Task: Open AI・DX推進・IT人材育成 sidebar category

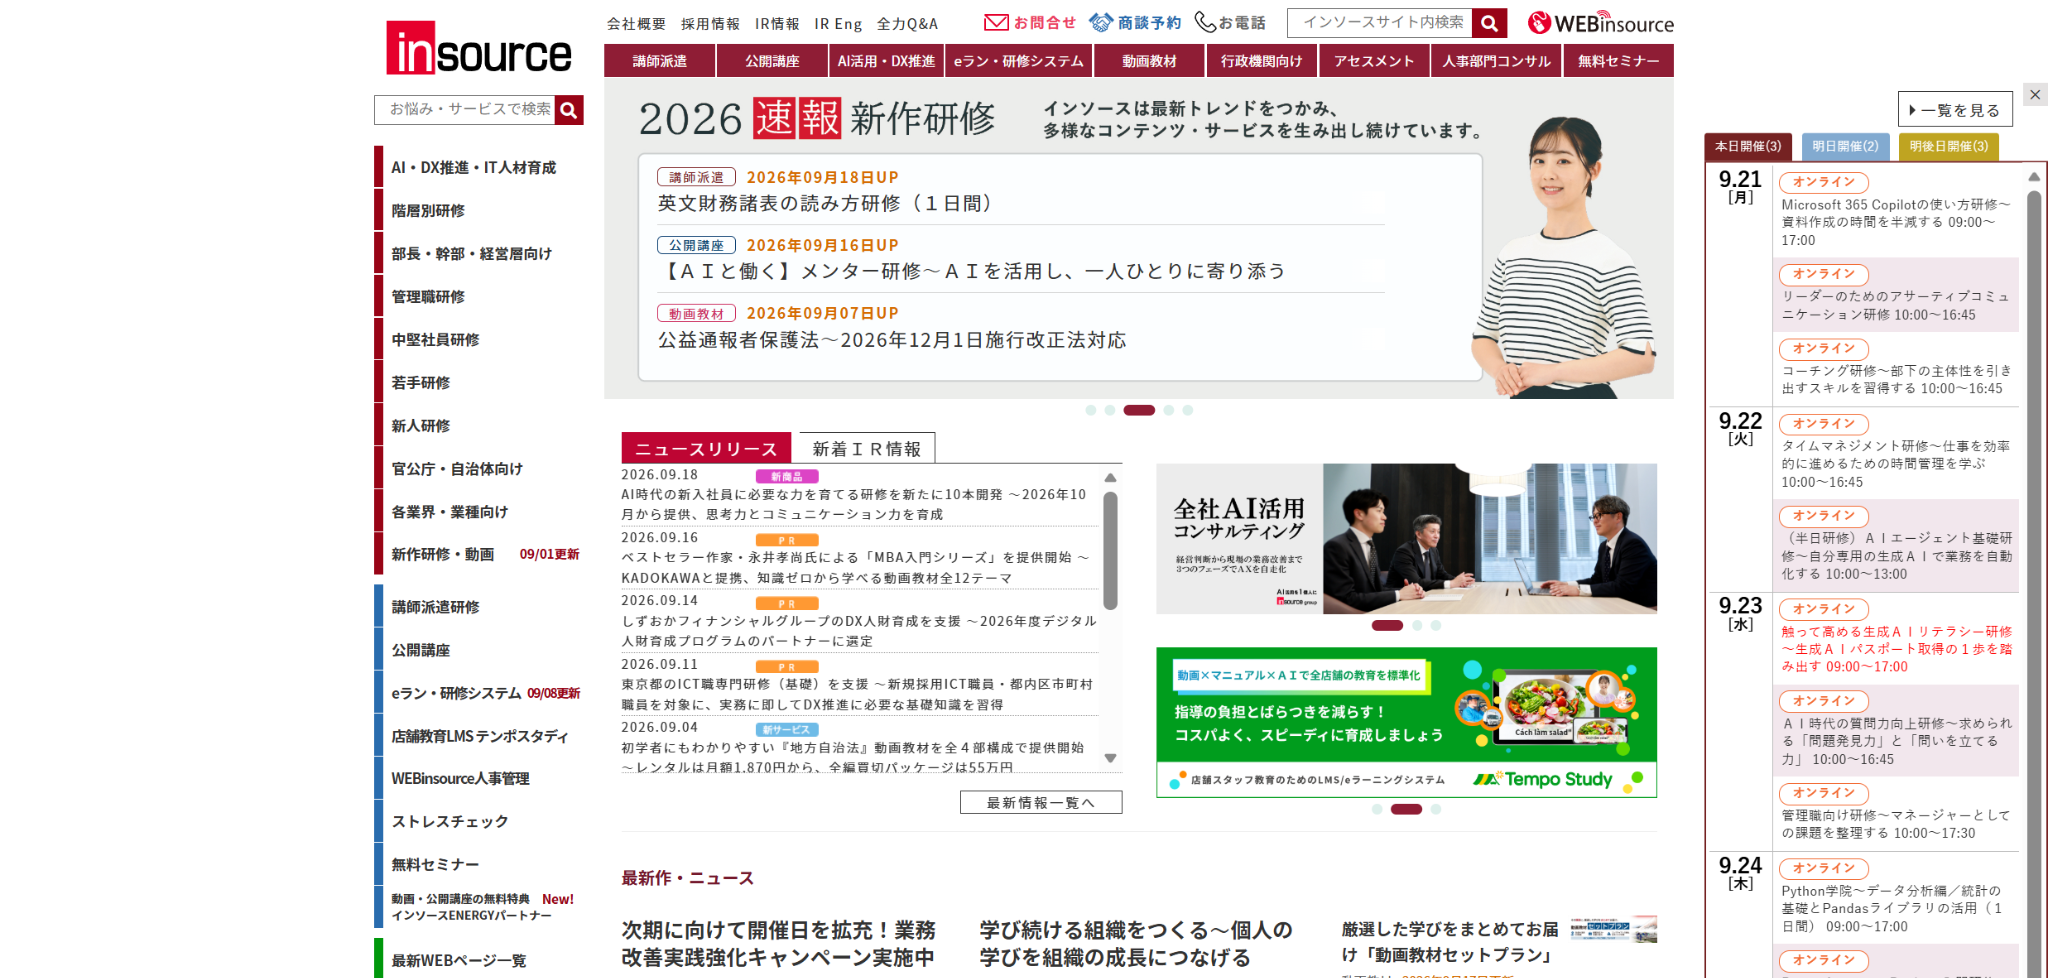Action: point(474,168)
